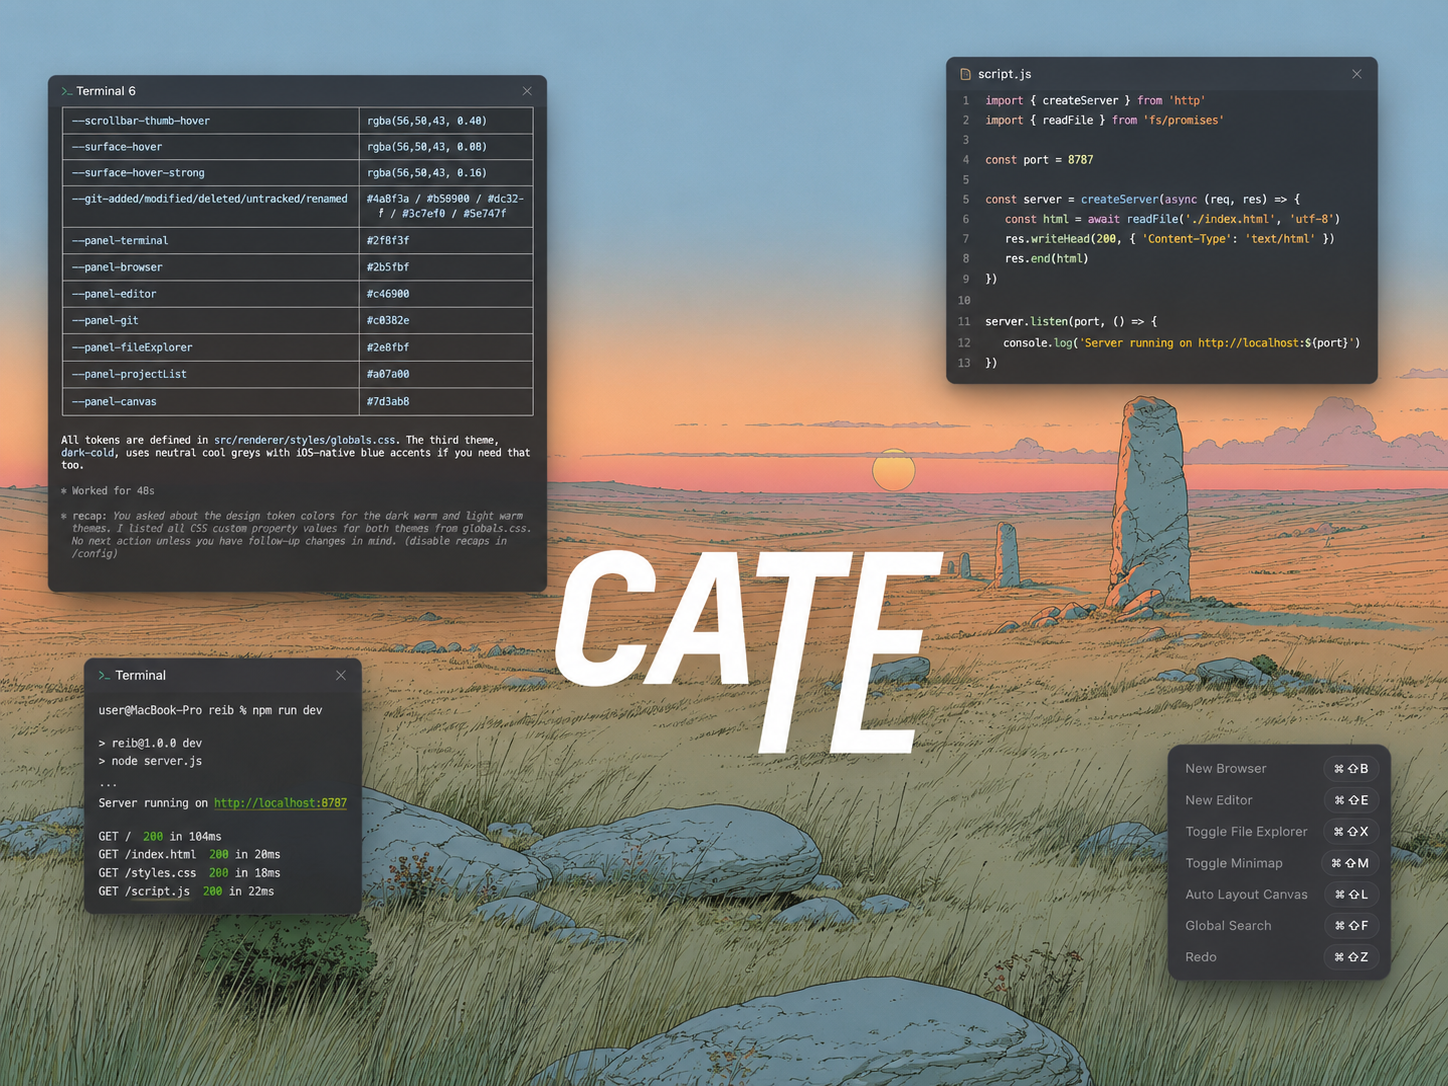Click the 'npm run dev' command in Terminal
Image resolution: width=1448 pixels, height=1086 pixels.
pyautogui.click(x=287, y=710)
